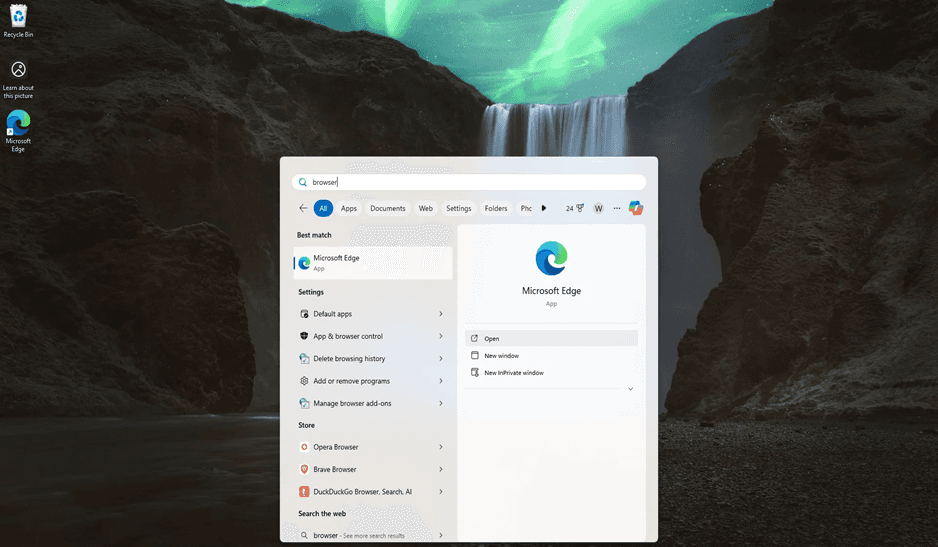The image size is (938, 547).
Task: Open the more options ellipsis menu
Action: (x=617, y=208)
